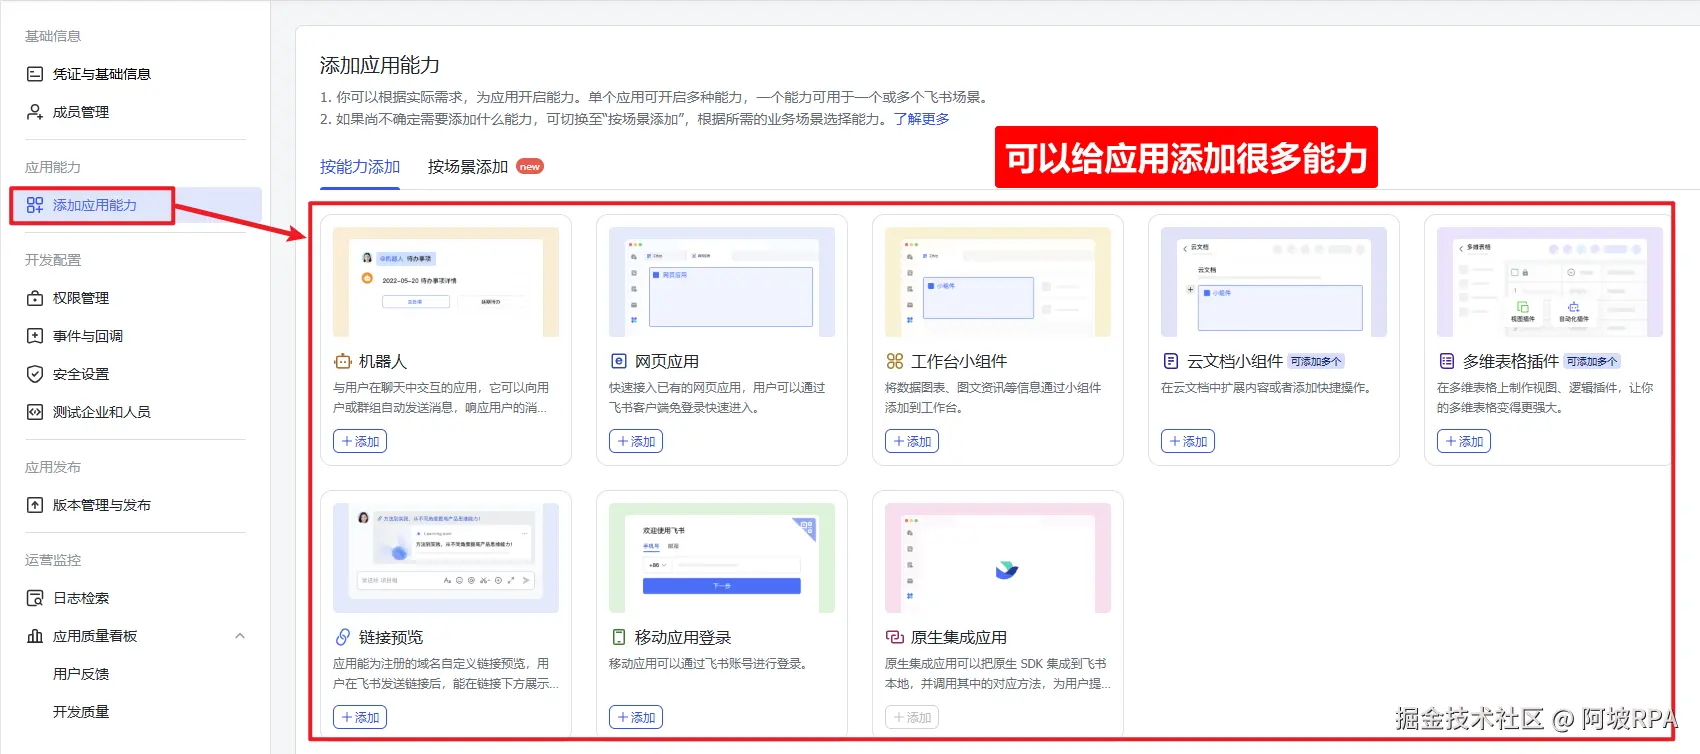The width and height of the screenshot is (1700, 754).
Task: Add the 多维表格插件 capability
Action: click(1464, 441)
